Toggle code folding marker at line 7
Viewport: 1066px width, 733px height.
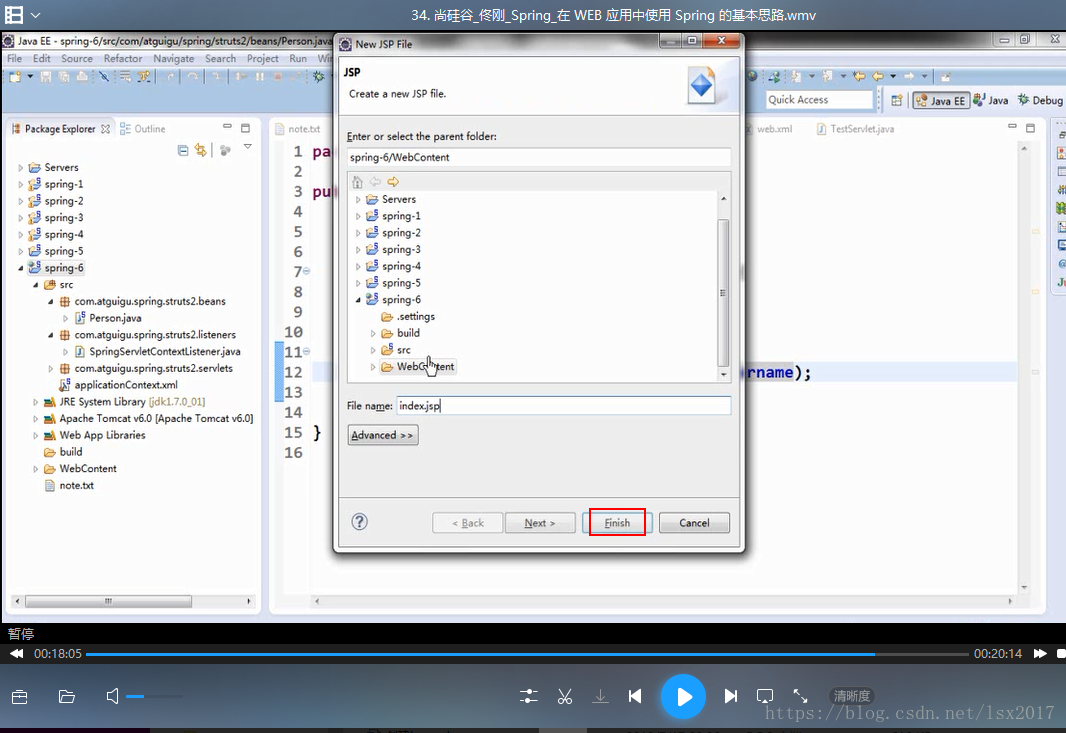pyautogui.click(x=307, y=271)
